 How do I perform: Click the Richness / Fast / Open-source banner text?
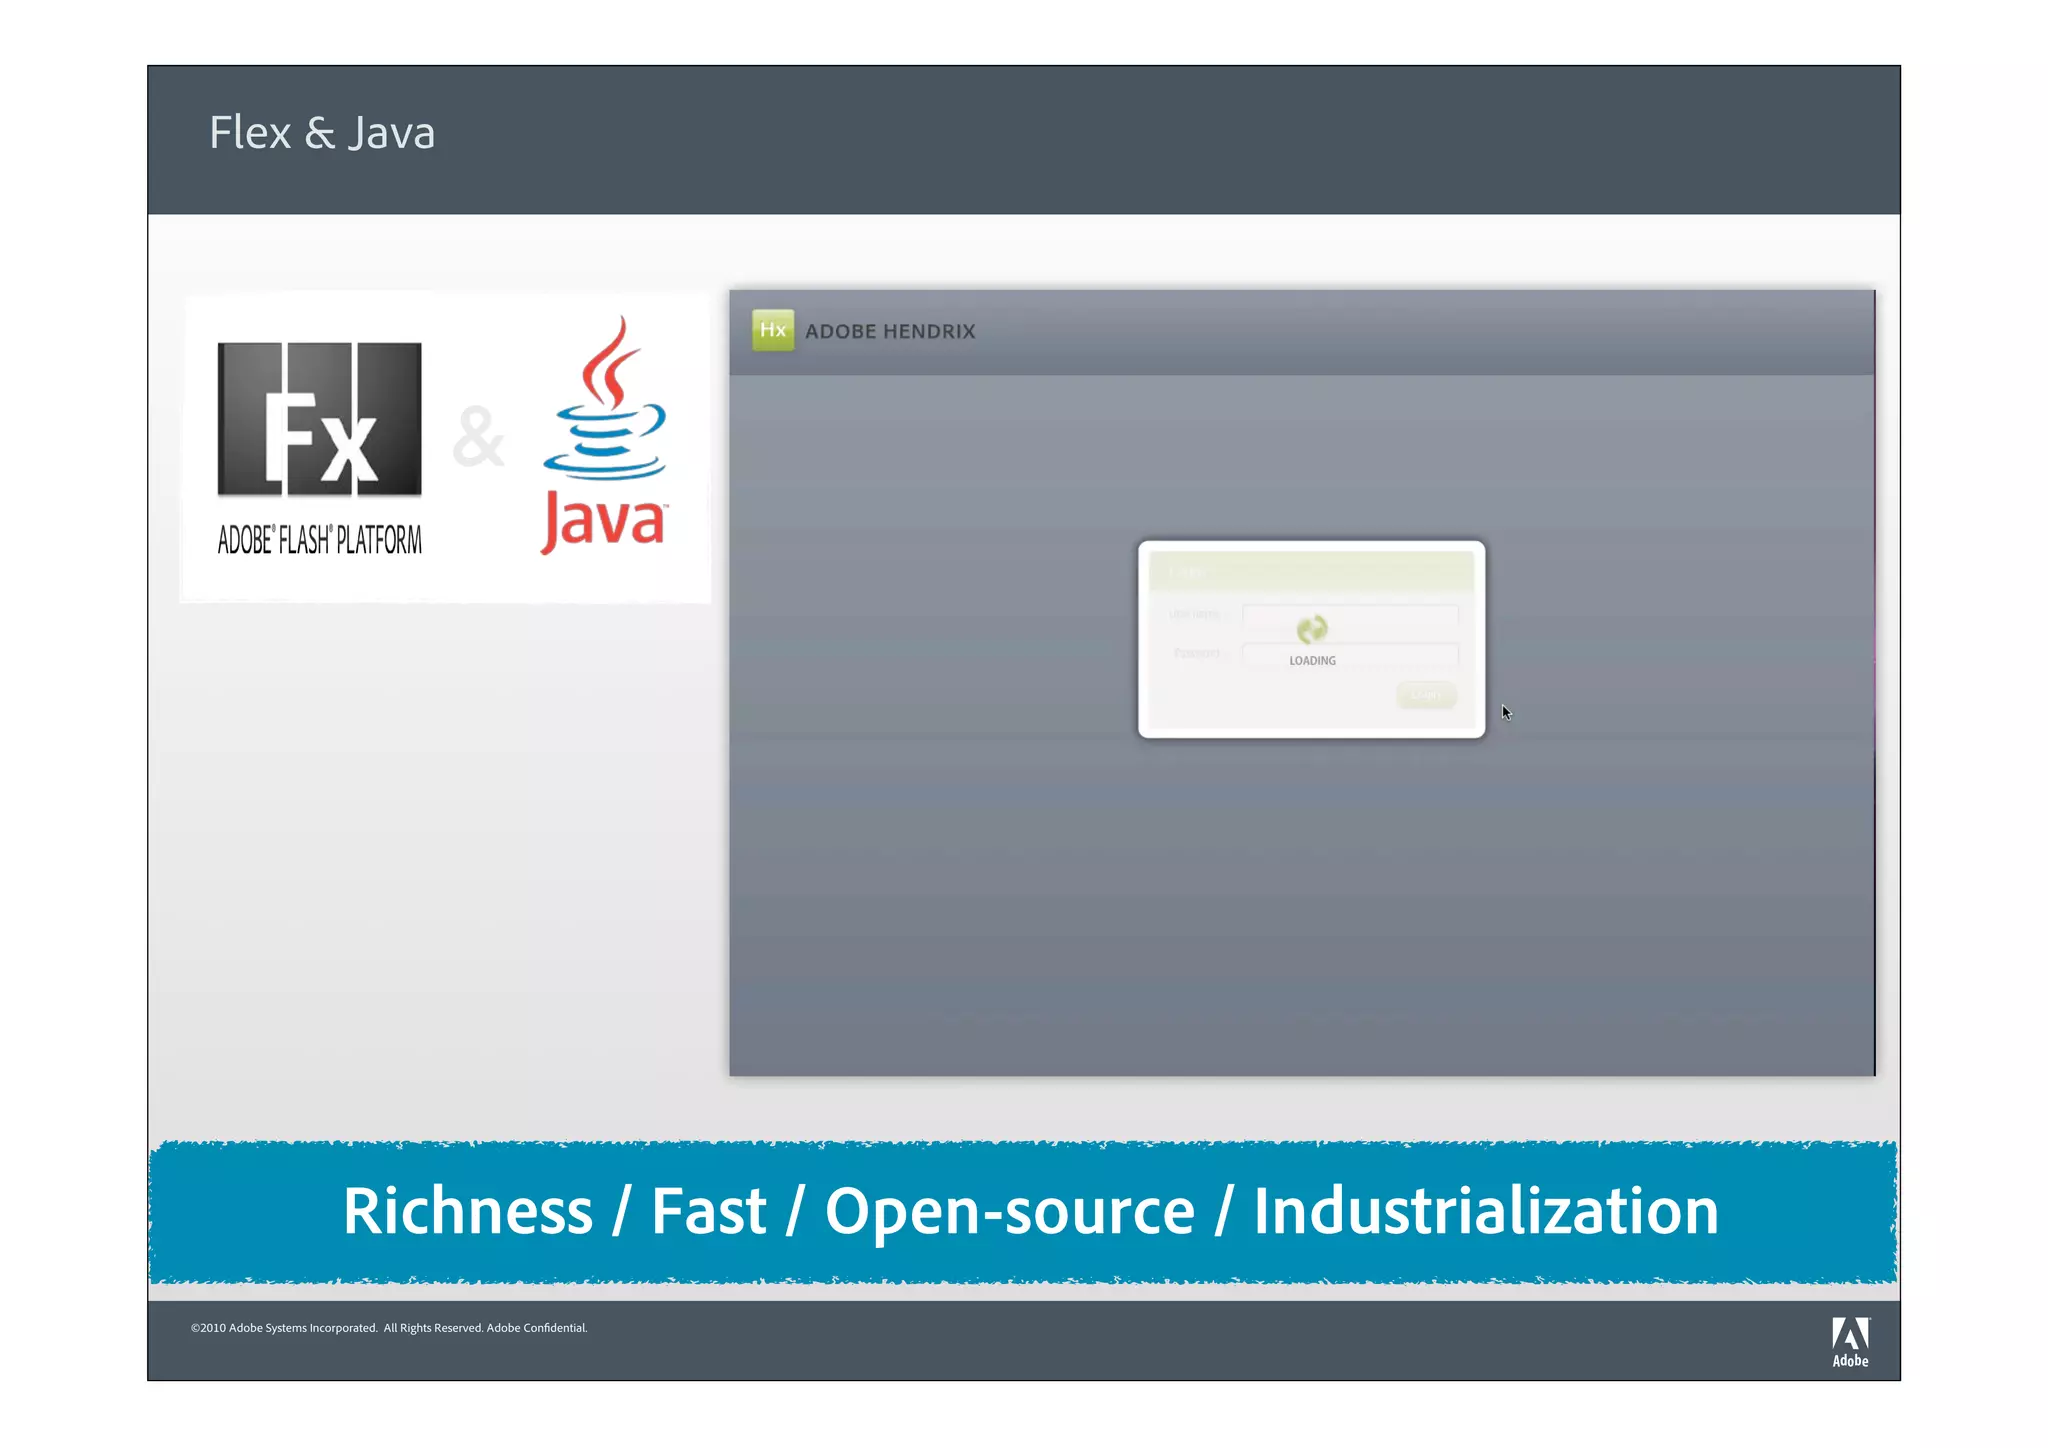click(1031, 1212)
